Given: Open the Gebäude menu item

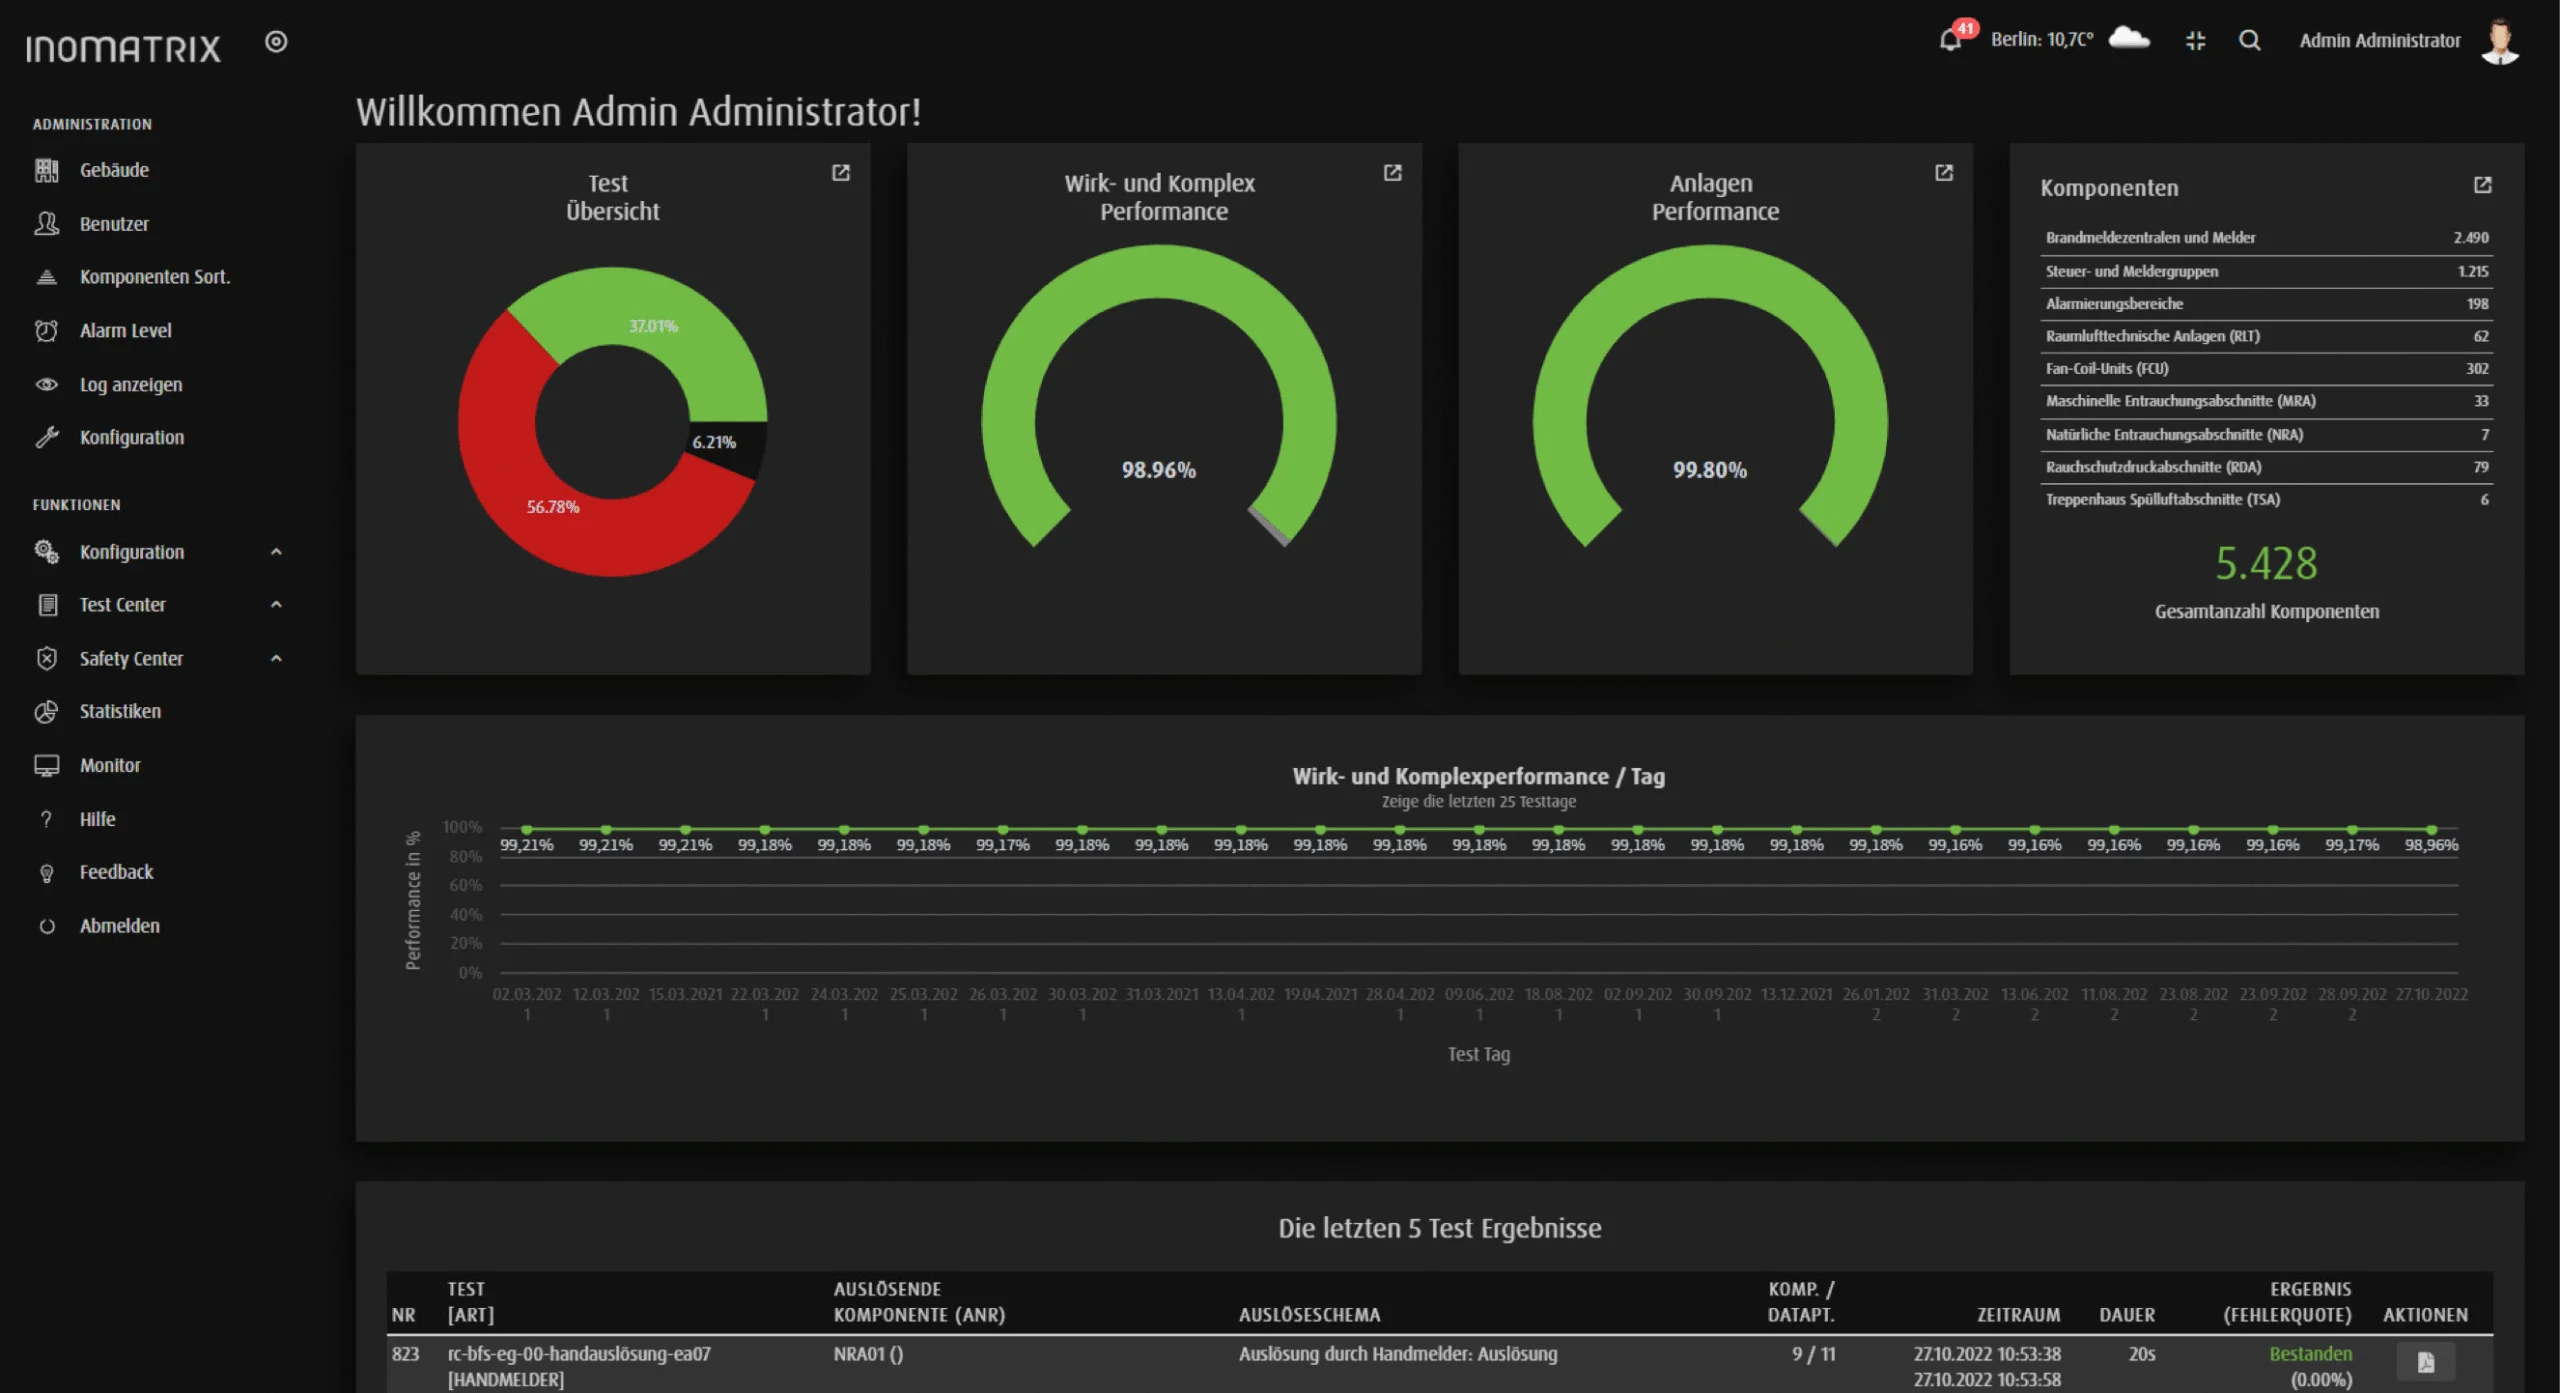Looking at the screenshot, I should pyautogui.click(x=114, y=170).
